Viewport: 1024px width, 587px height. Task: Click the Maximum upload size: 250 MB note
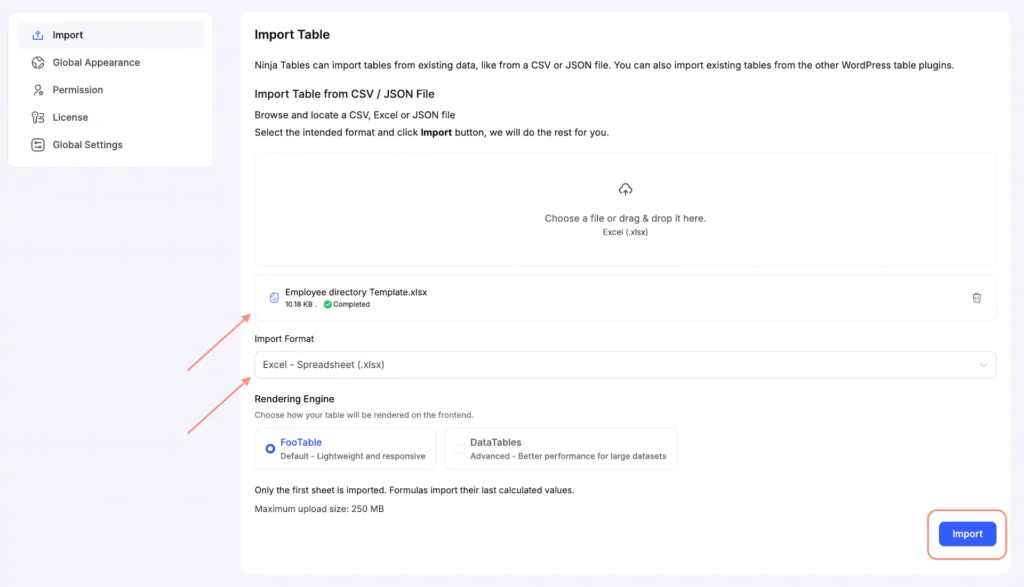point(319,509)
